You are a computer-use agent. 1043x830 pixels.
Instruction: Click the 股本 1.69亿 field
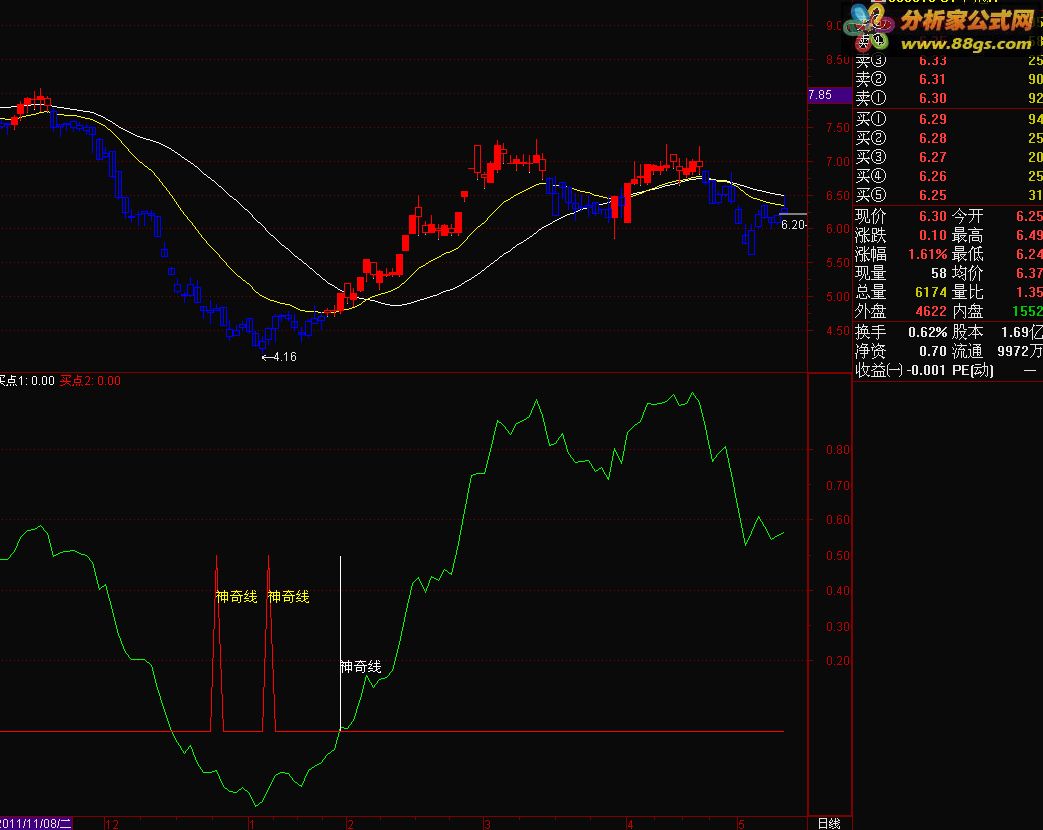(x=997, y=332)
